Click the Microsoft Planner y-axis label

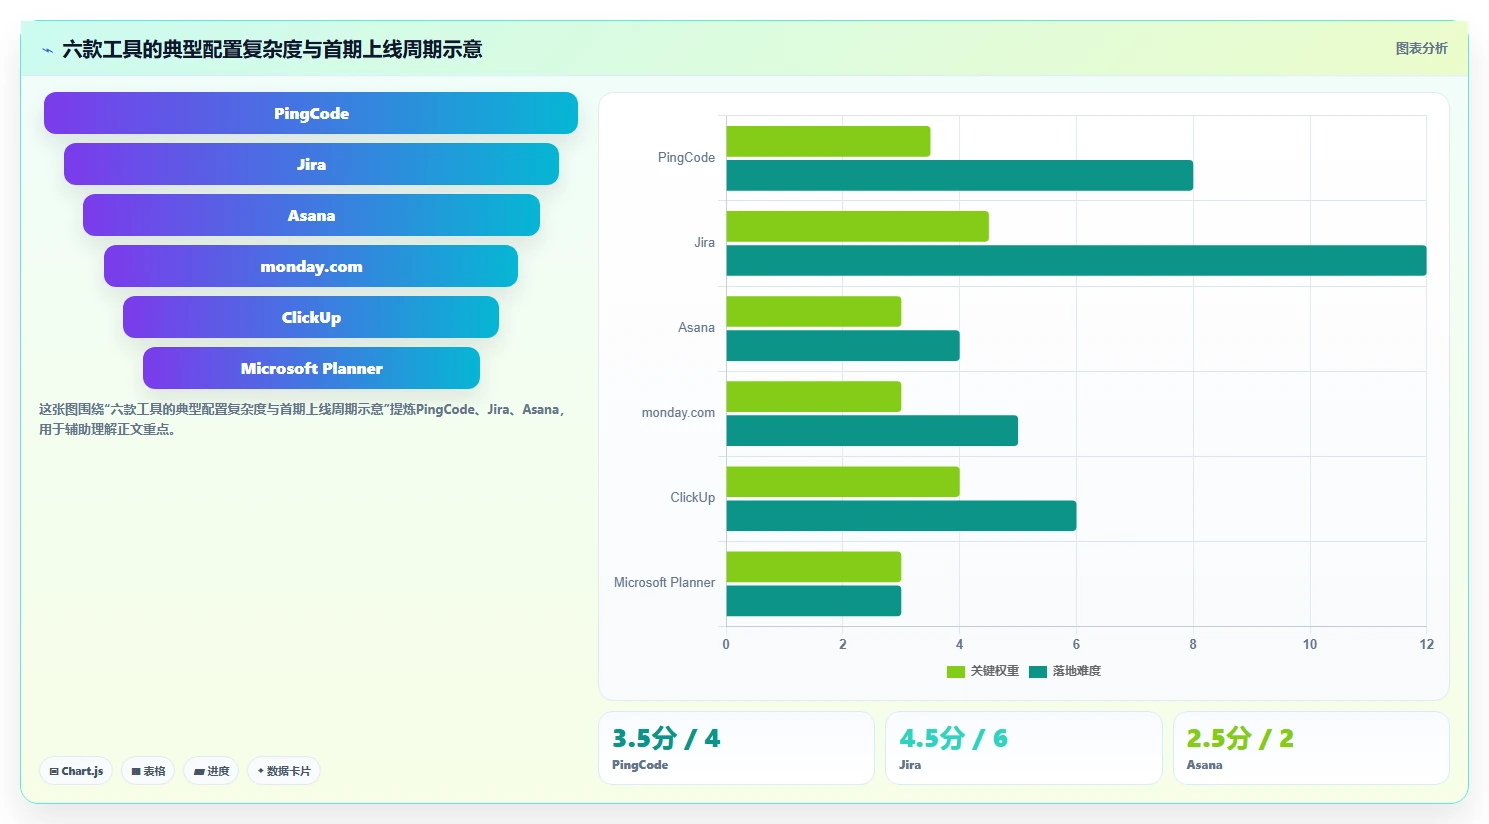(664, 583)
